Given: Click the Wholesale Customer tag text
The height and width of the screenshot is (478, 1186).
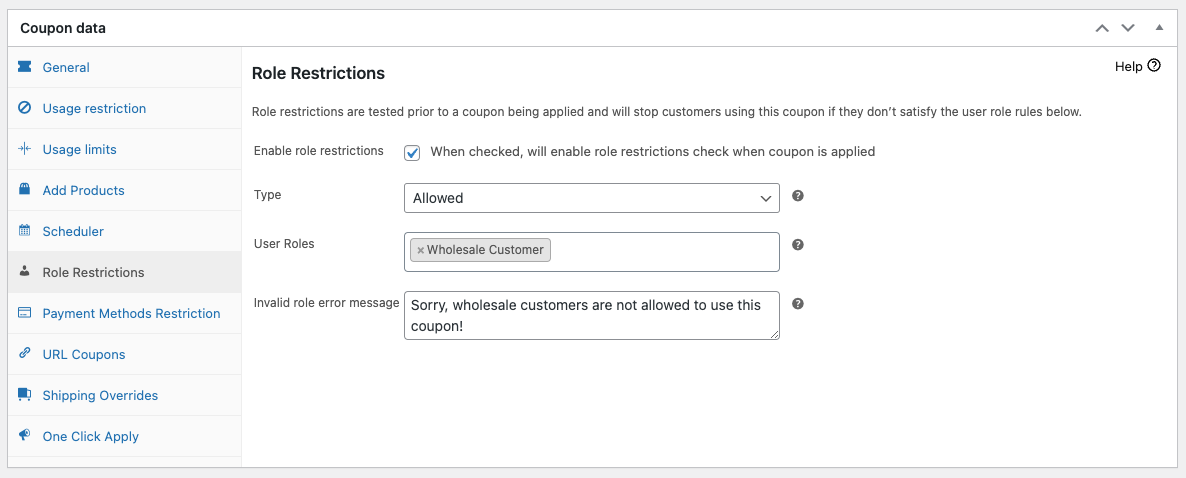Looking at the screenshot, I should click(x=485, y=250).
